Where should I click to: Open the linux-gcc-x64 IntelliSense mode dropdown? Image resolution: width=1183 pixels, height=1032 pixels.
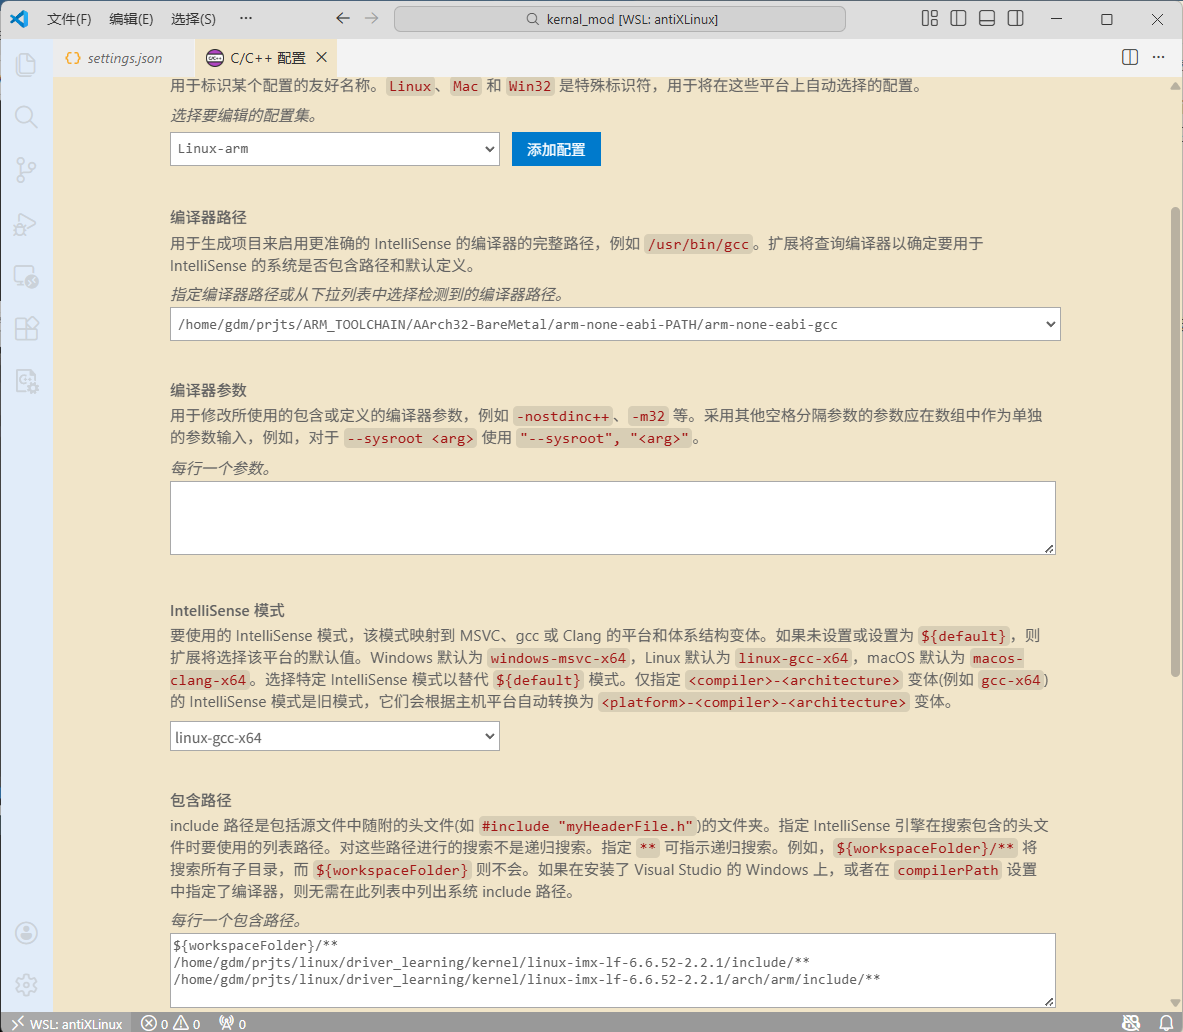(x=334, y=737)
